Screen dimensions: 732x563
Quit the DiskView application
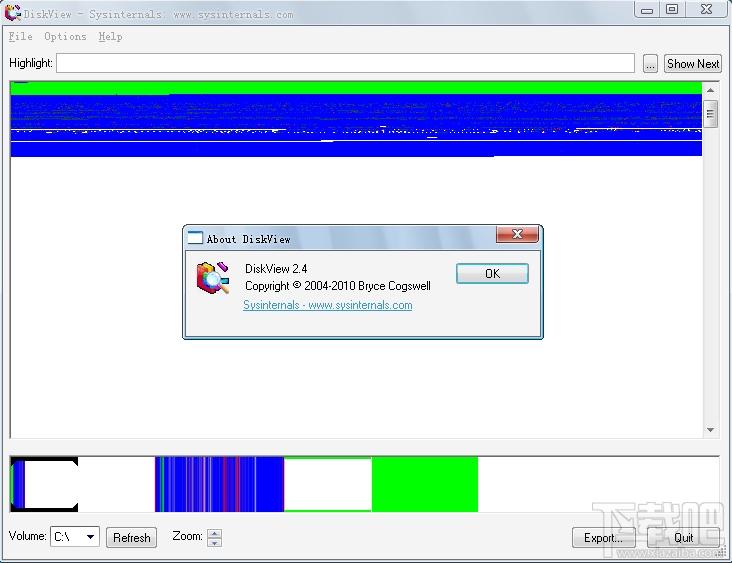pos(683,538)
